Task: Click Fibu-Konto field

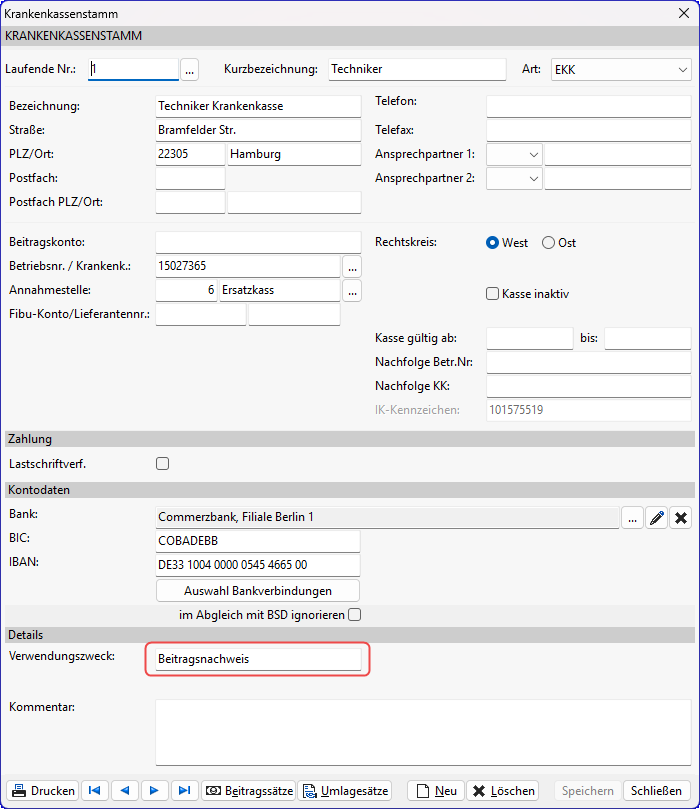Action: (201, 314)
